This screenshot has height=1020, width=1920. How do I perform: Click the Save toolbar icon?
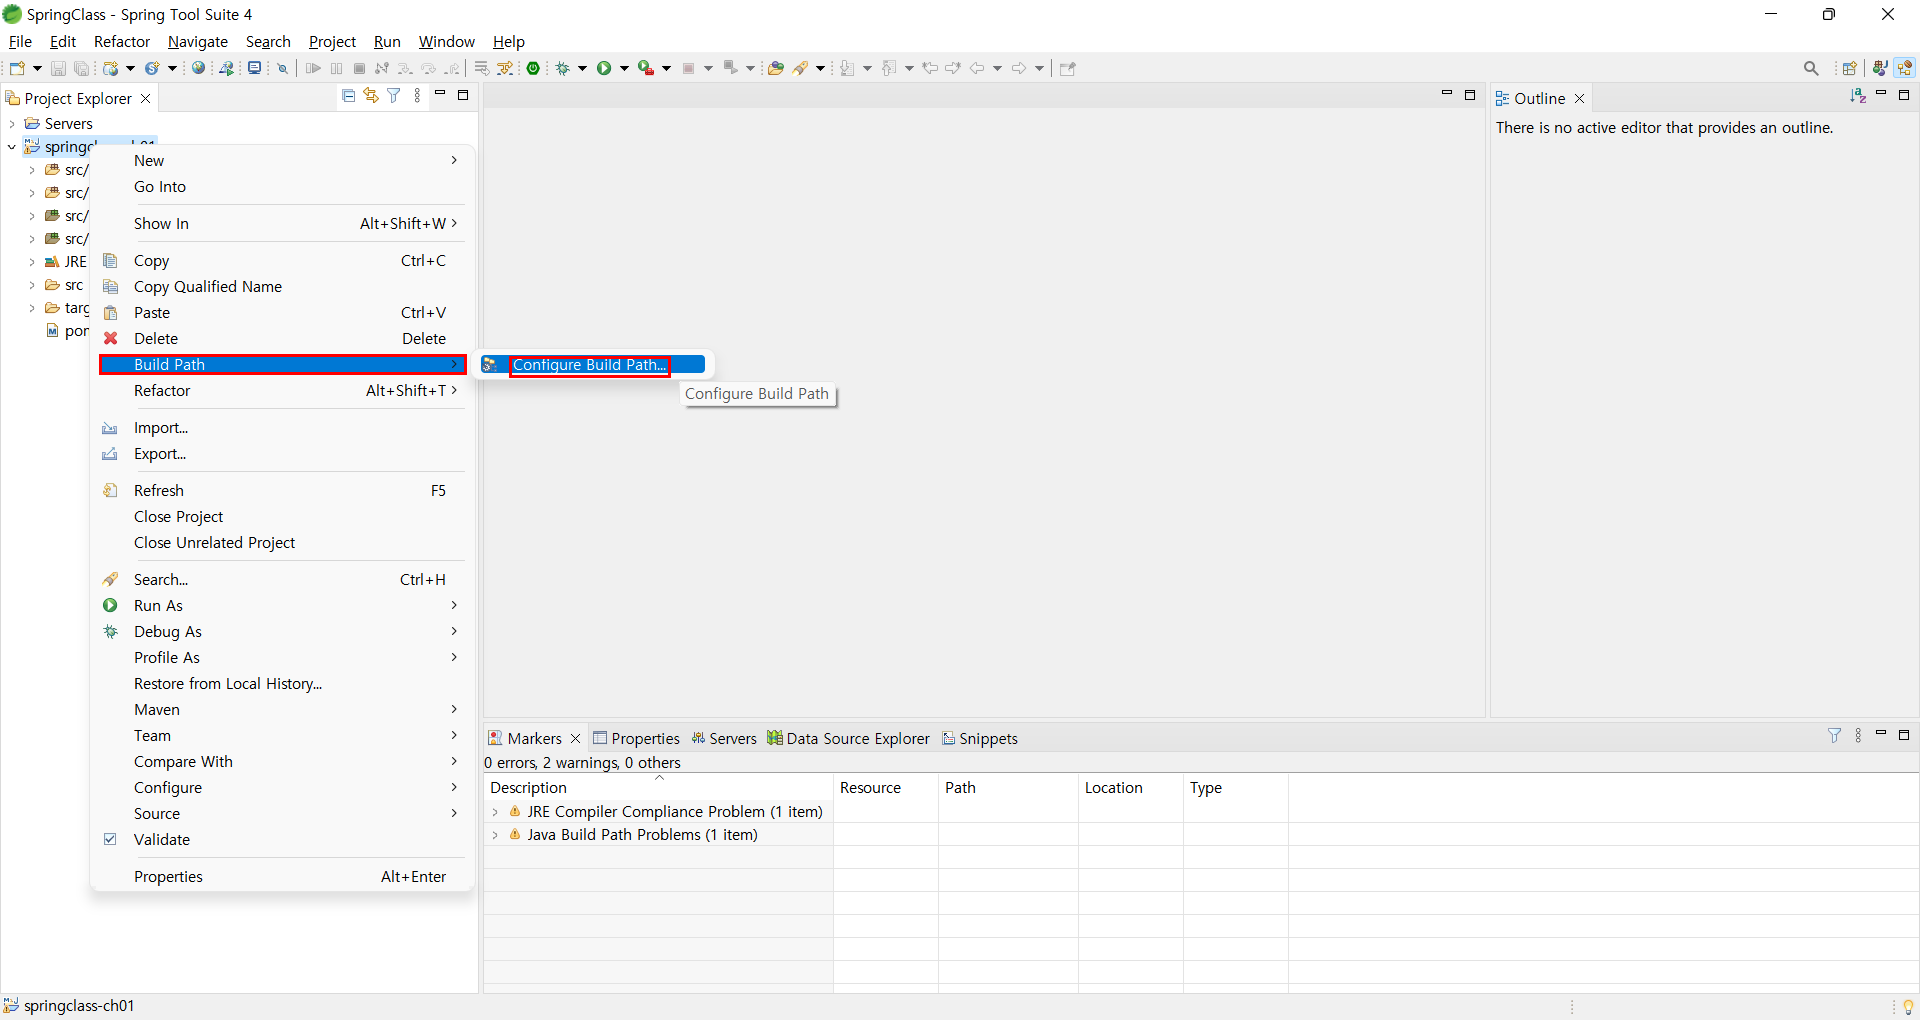tap(58, 68)
